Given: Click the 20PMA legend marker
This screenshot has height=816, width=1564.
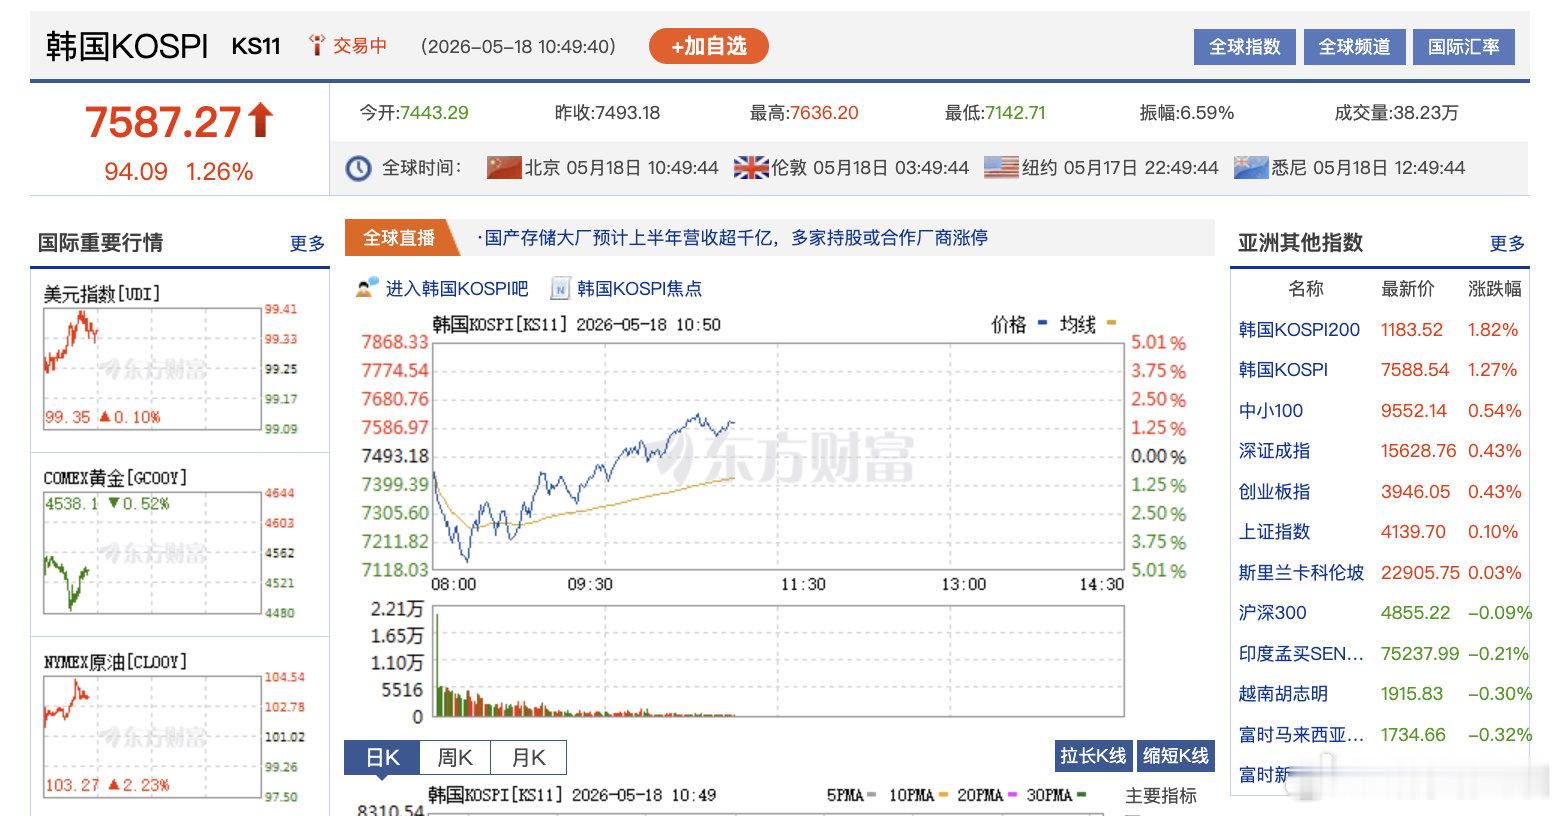Looking at the screenshot, I should (1012, 795).
